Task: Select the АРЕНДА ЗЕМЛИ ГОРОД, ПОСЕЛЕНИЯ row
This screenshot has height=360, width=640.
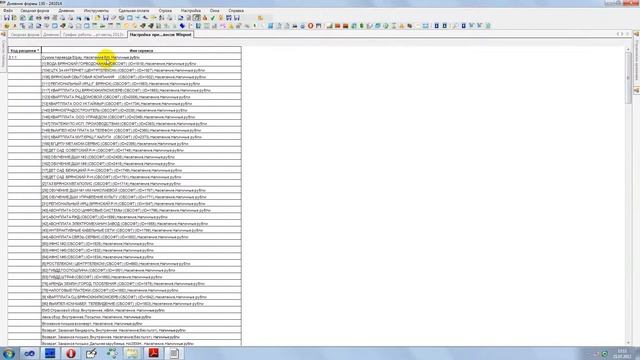Action: point(141,284)
